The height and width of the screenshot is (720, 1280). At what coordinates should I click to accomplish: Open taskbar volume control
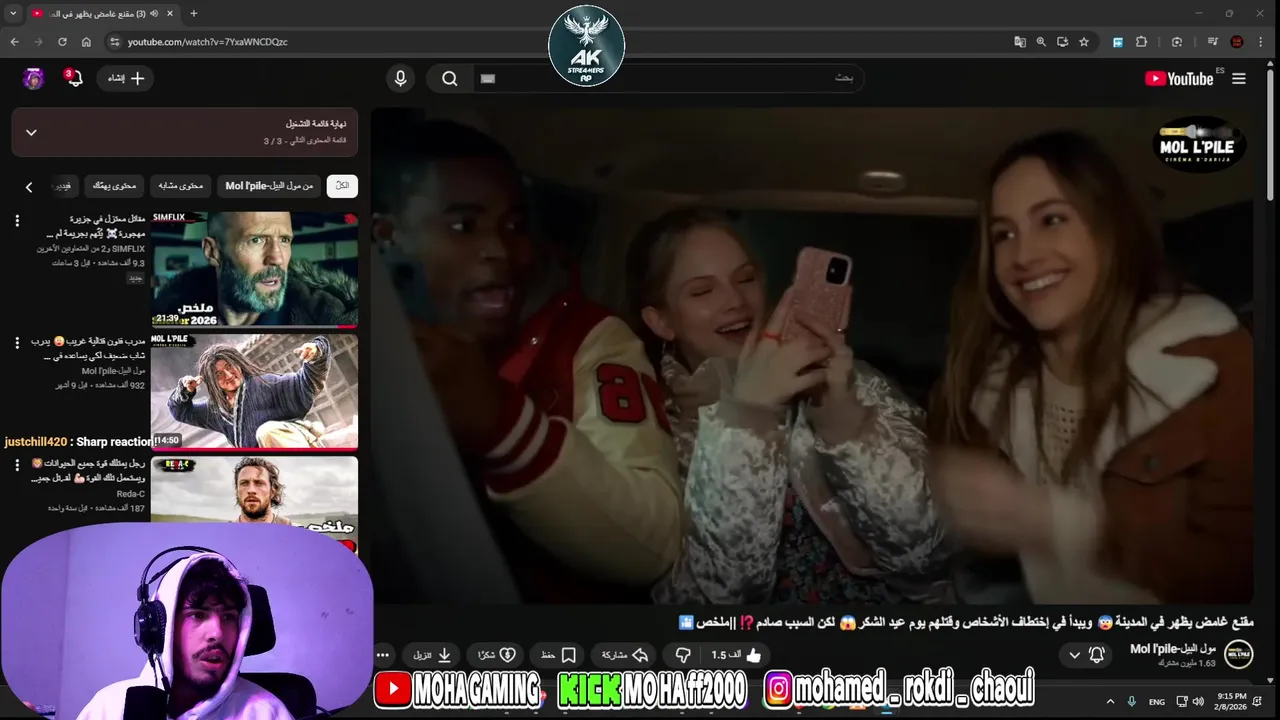[1198, 702]
